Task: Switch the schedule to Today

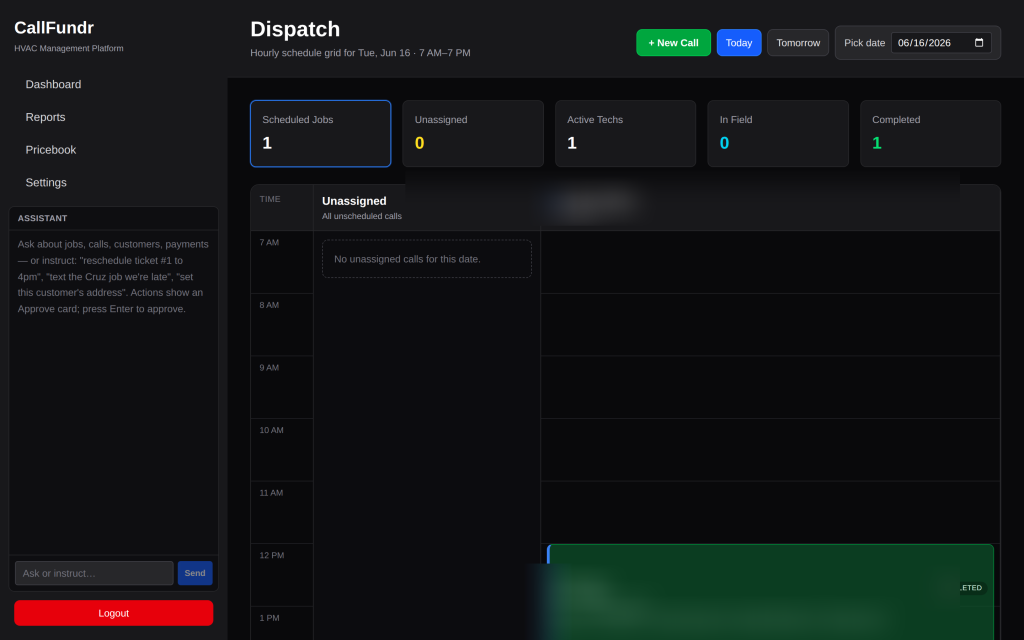Action: (739, 42)
